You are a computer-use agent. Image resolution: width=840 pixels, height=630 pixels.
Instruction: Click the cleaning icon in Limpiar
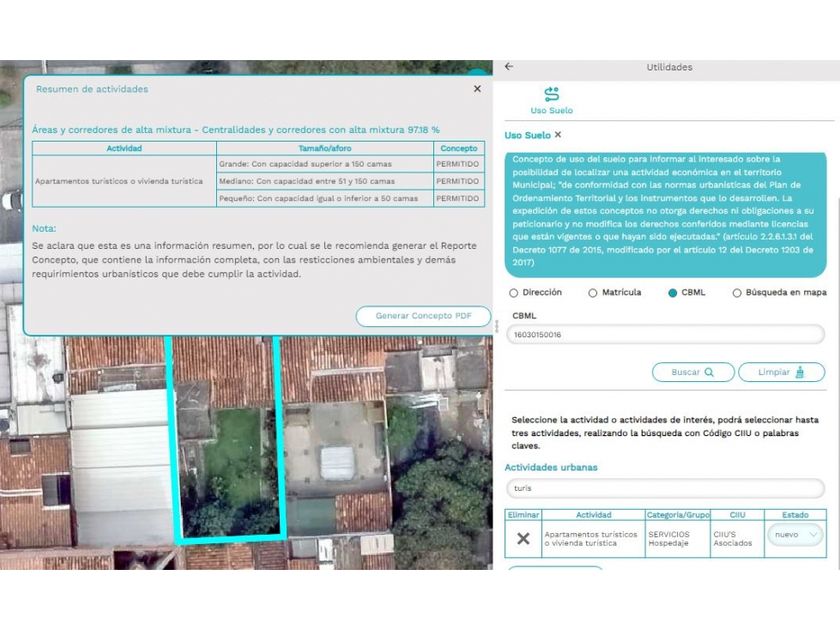799,372
